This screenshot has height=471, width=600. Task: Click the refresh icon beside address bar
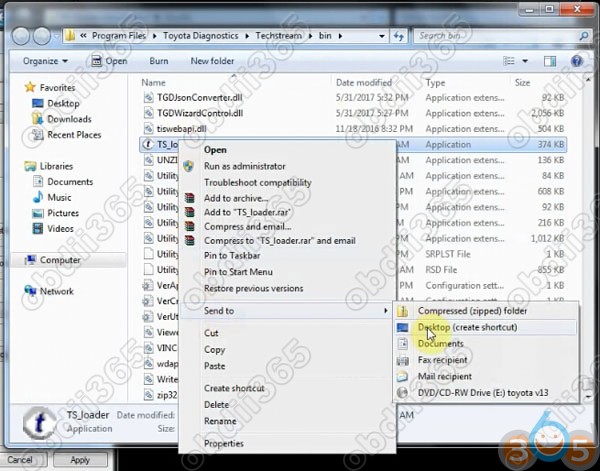click(399, 36)
